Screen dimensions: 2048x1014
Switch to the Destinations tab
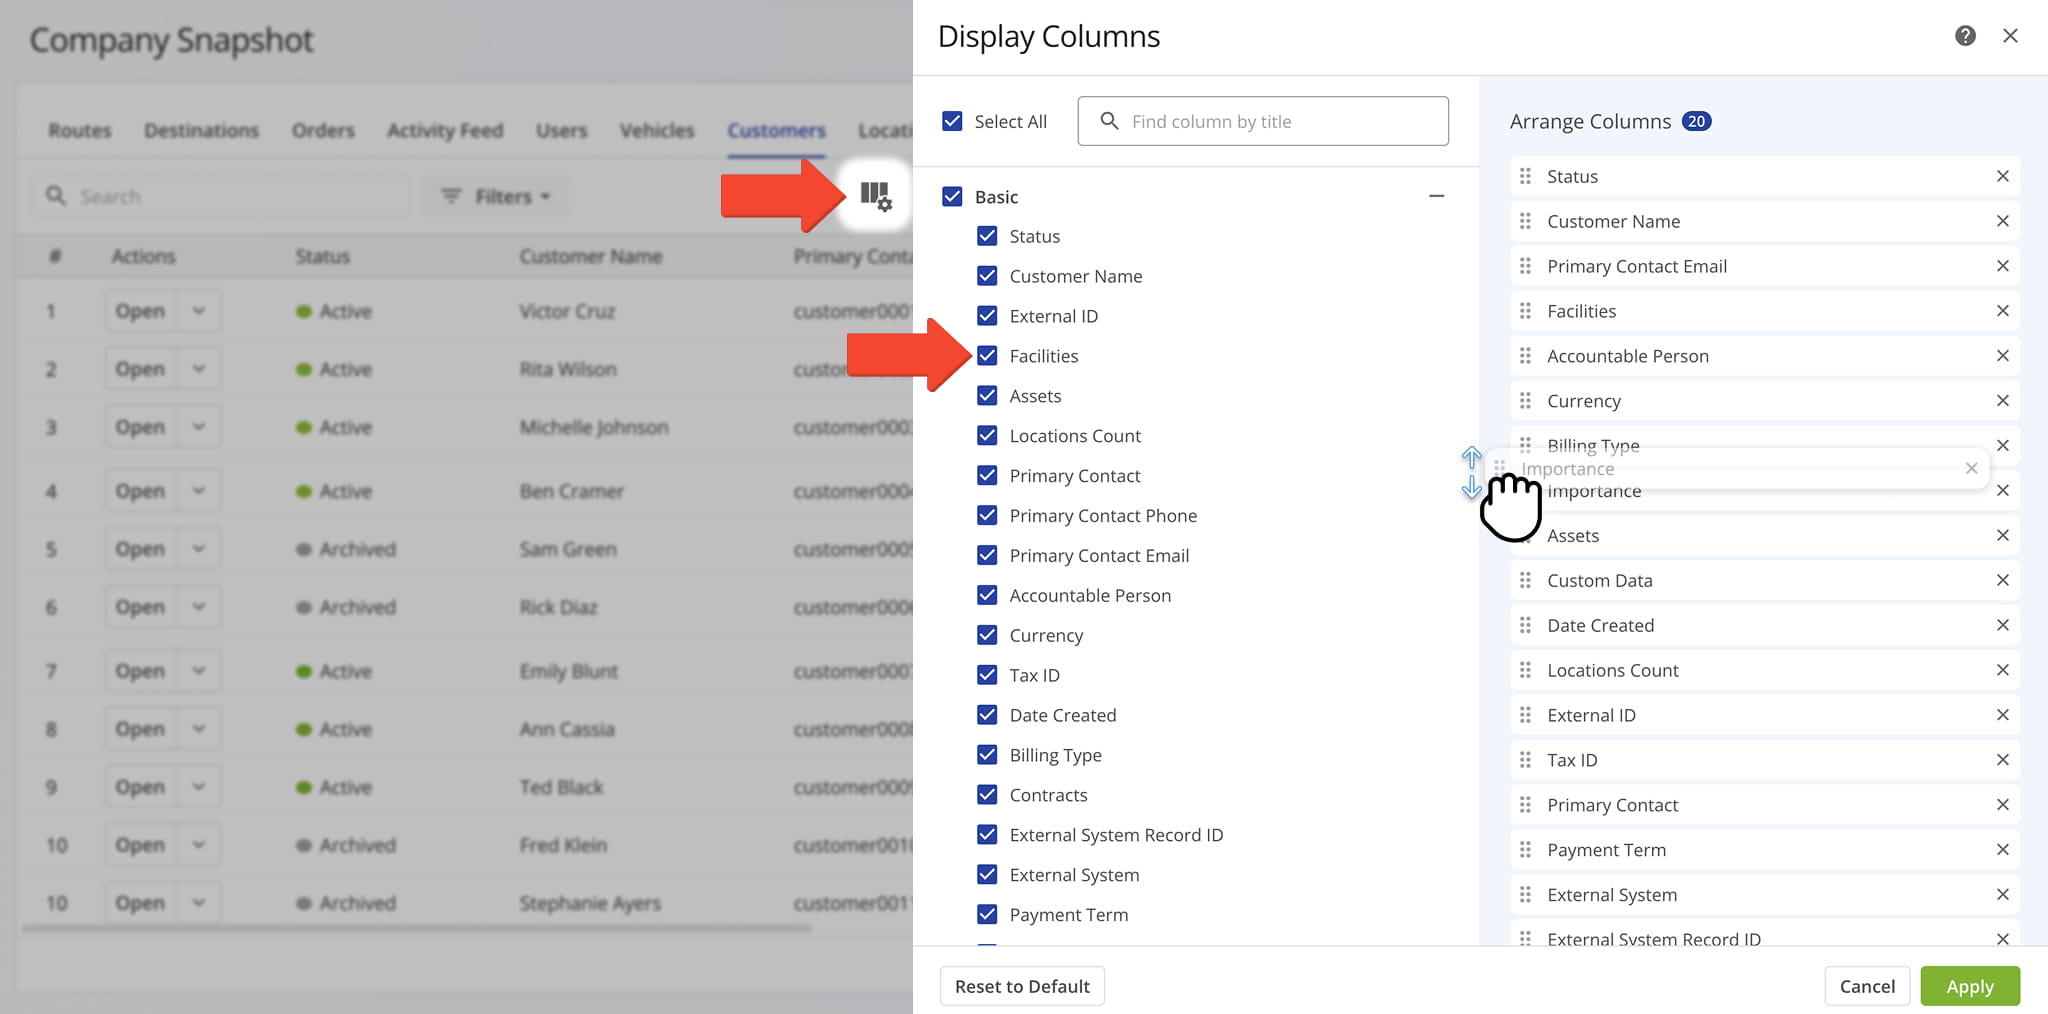(201, 131)
